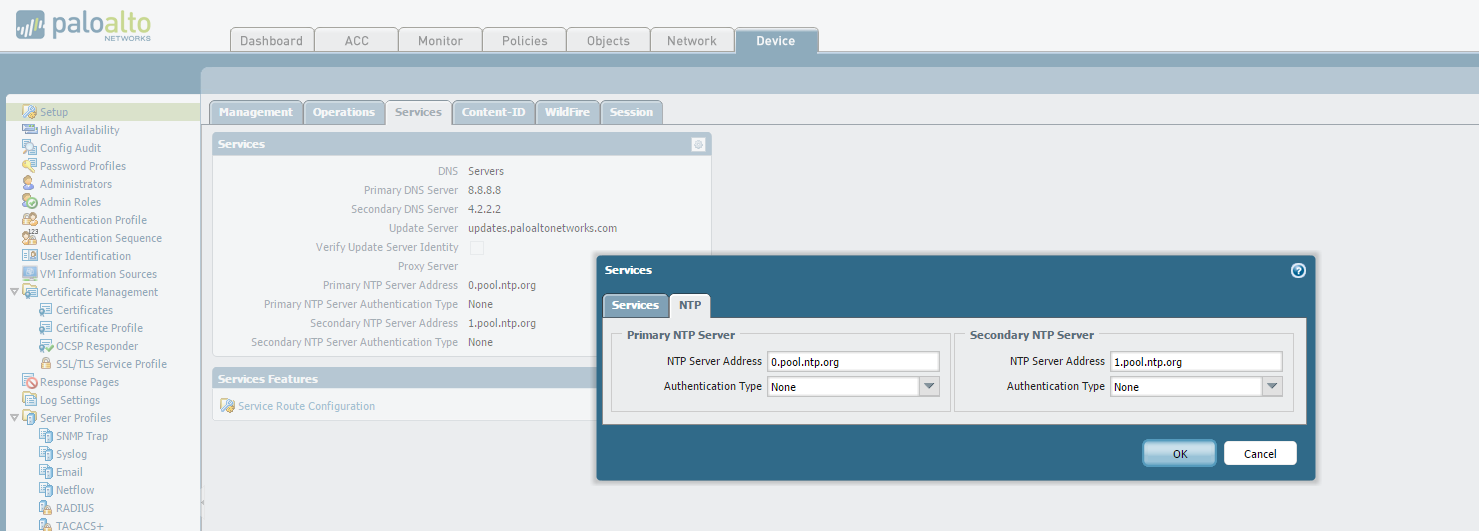The image size is (1479, 531).
Task: Click the Authentication Sequence icon
Action: tap(30, 238)
